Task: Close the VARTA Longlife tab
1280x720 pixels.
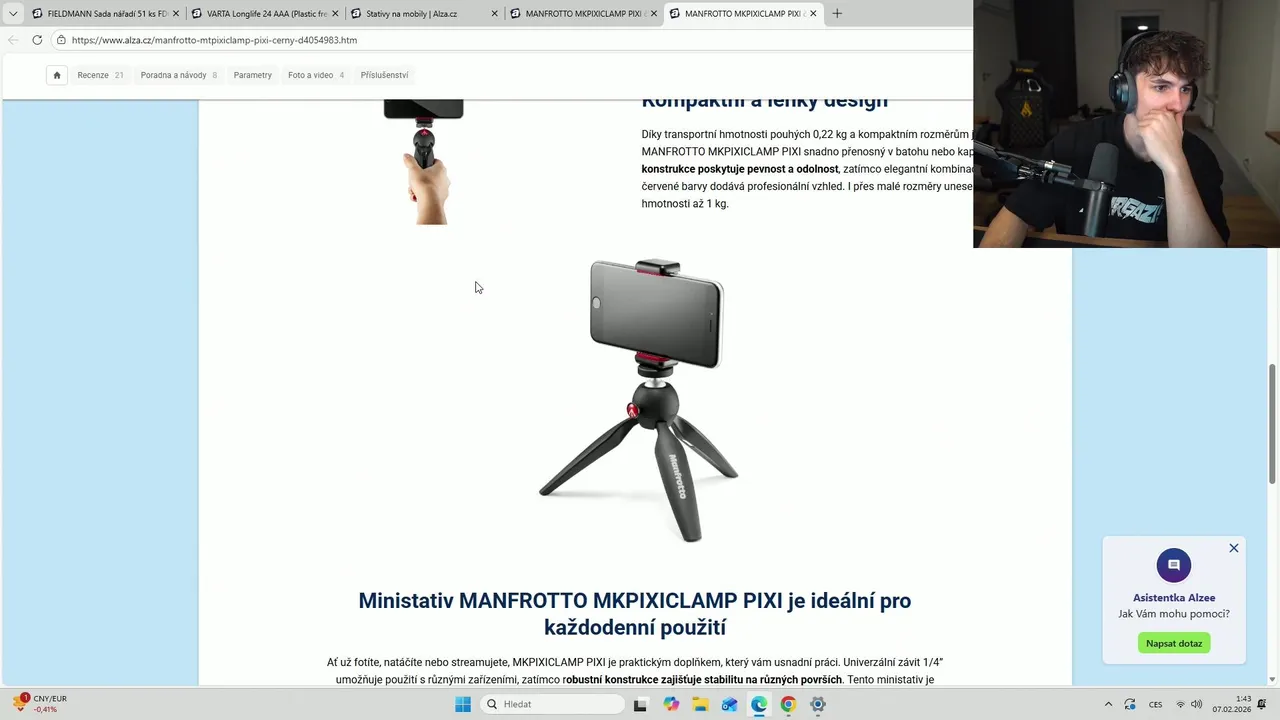Action: [x=335, y=13]
